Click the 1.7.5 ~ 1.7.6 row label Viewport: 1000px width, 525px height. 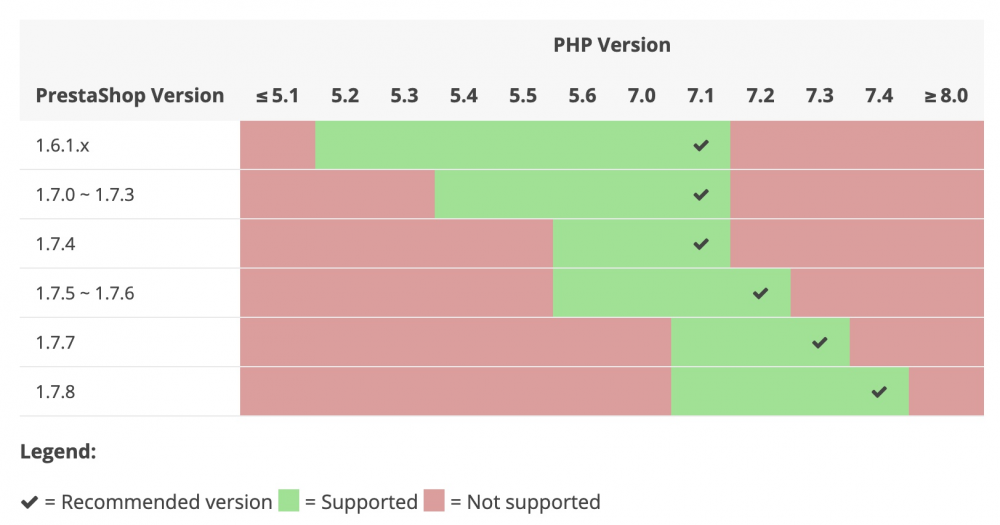[85, 293]
